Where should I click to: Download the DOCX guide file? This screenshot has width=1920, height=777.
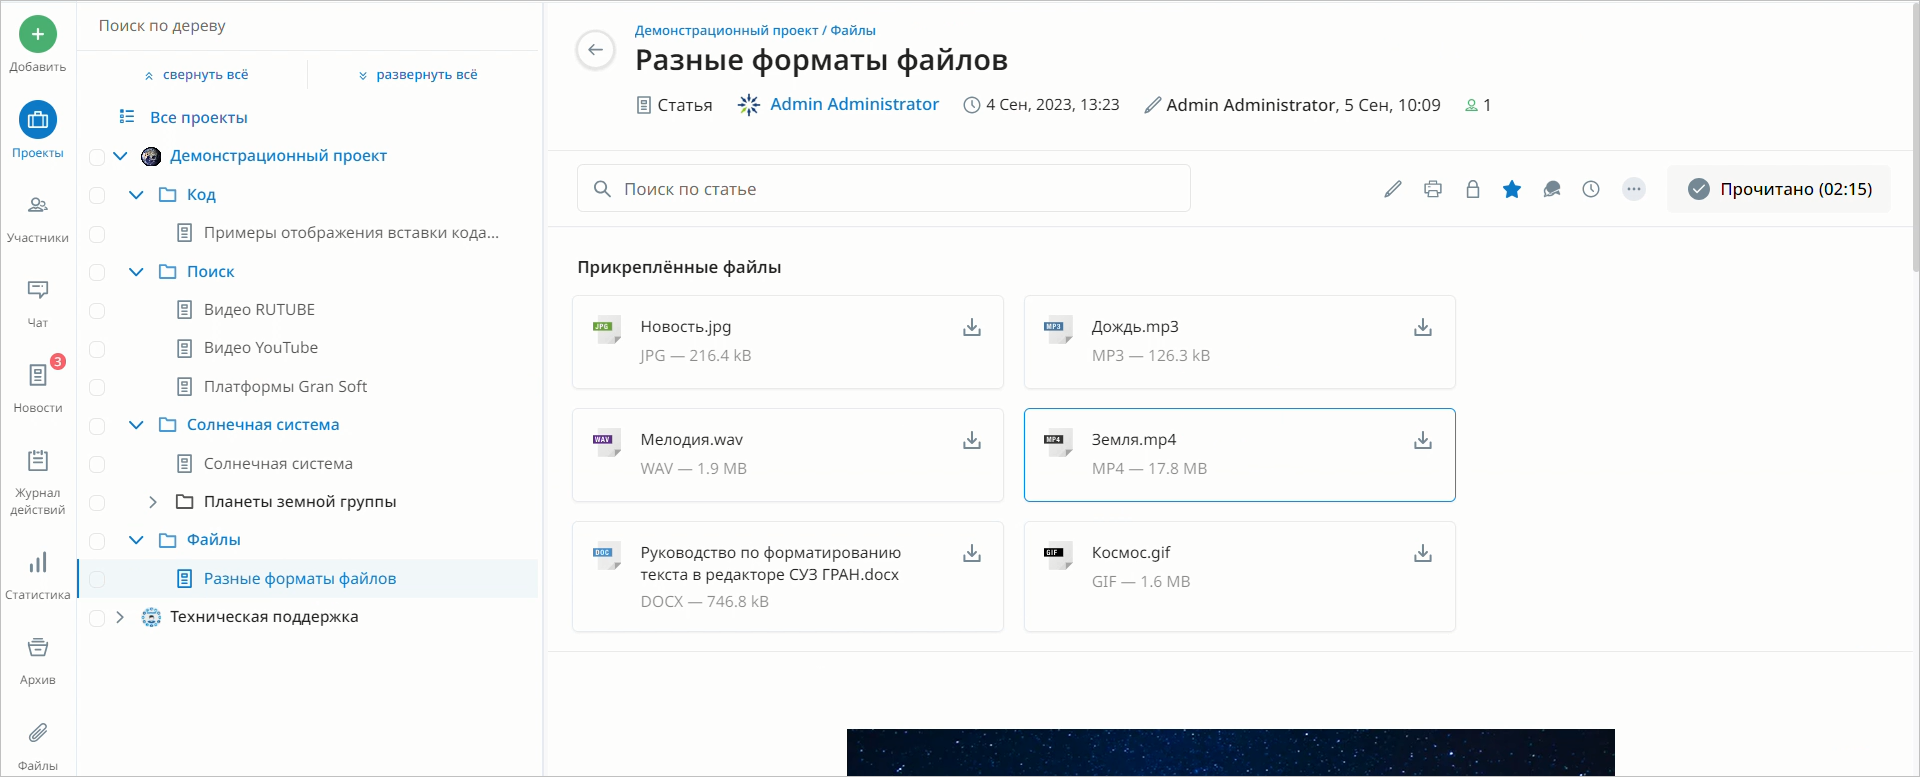[x=972, y=553]
